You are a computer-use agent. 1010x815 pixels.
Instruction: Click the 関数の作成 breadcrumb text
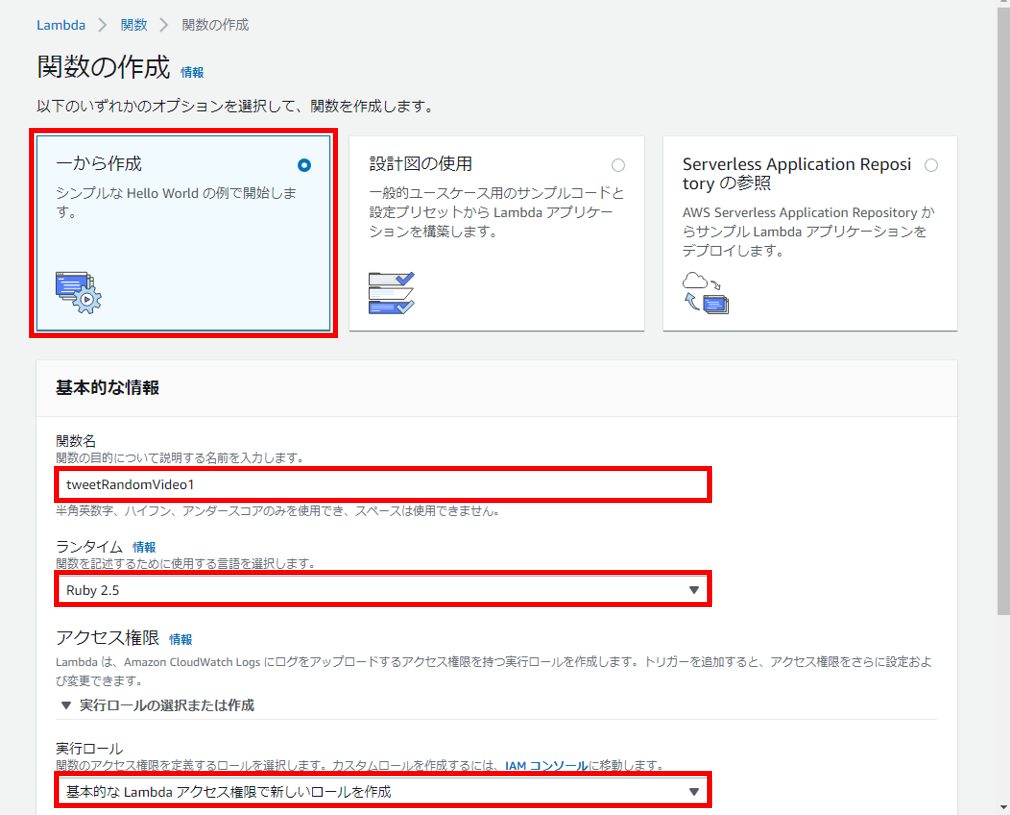(x=215, y=25)
